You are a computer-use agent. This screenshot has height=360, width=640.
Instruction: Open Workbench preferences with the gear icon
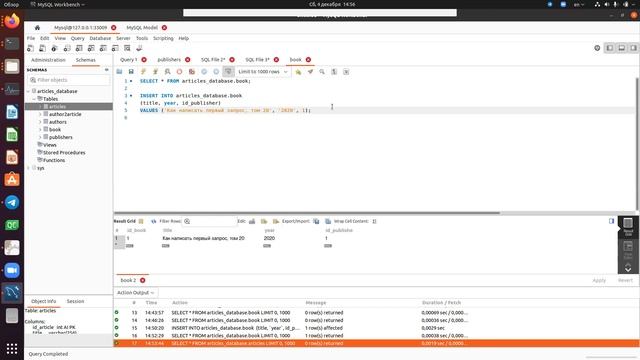click(x=597, y=48)
